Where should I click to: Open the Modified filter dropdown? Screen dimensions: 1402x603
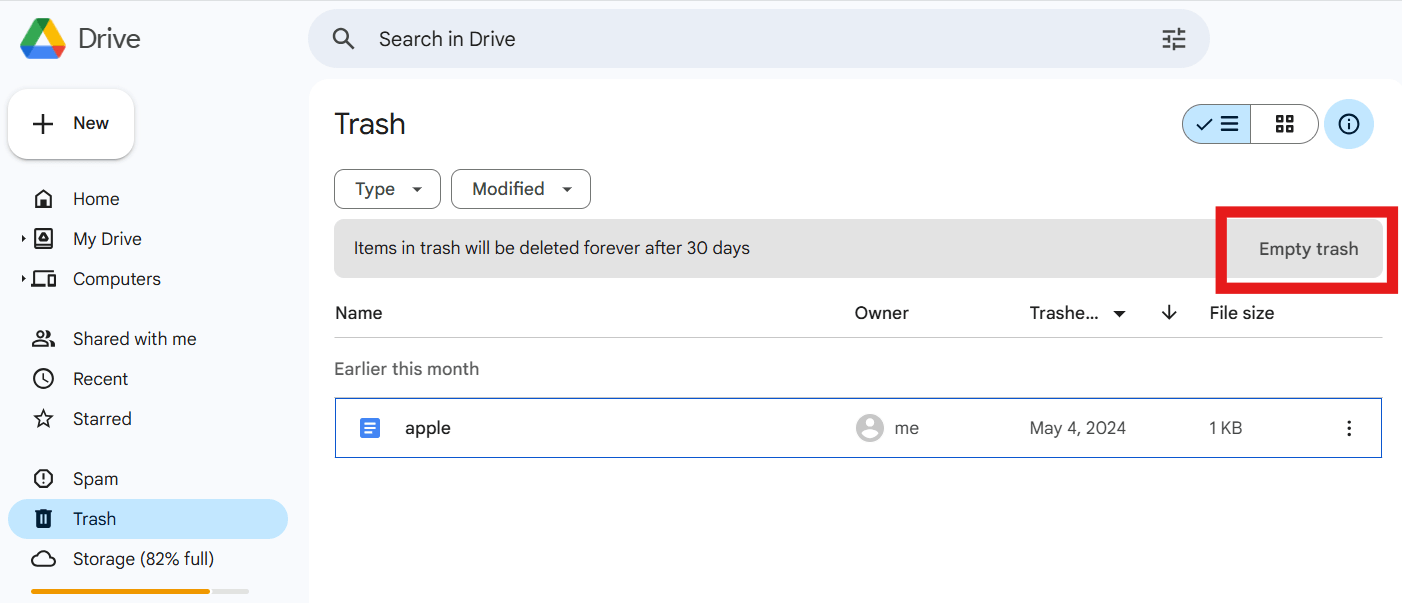click(520, 189)
